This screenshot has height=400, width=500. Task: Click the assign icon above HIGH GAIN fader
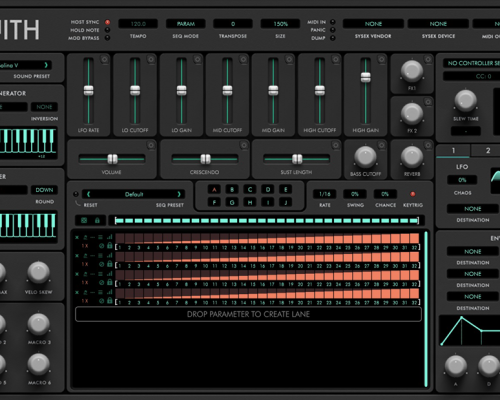pos(381,59)
